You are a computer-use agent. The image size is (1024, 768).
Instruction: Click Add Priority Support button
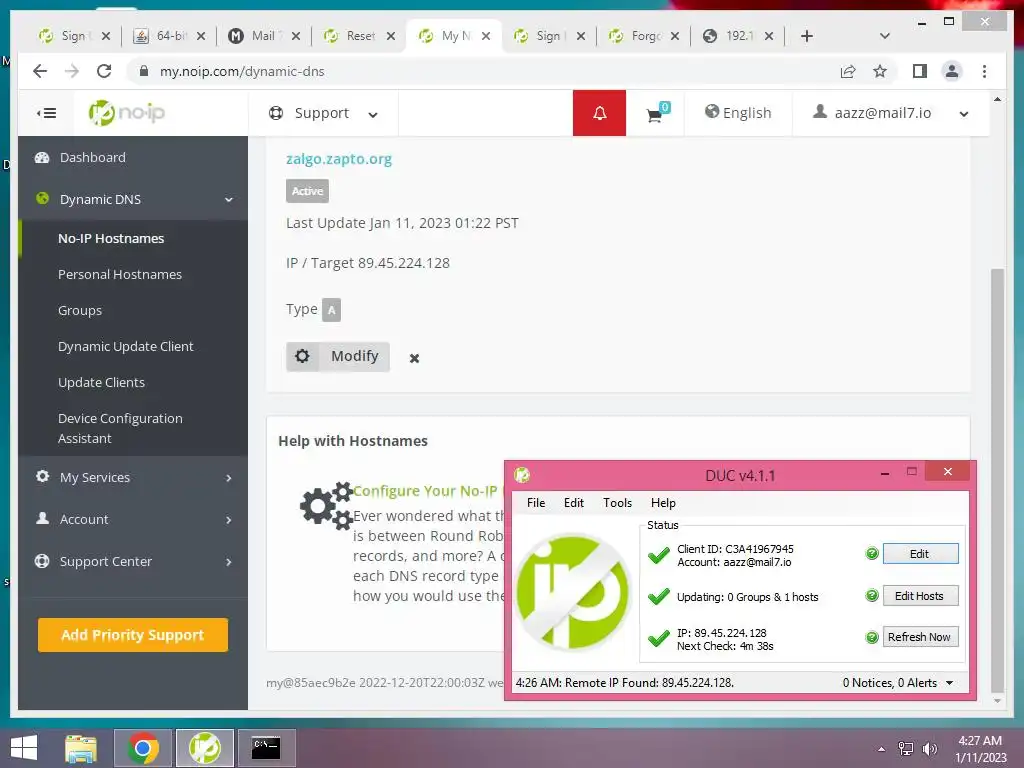click(133, 635)
